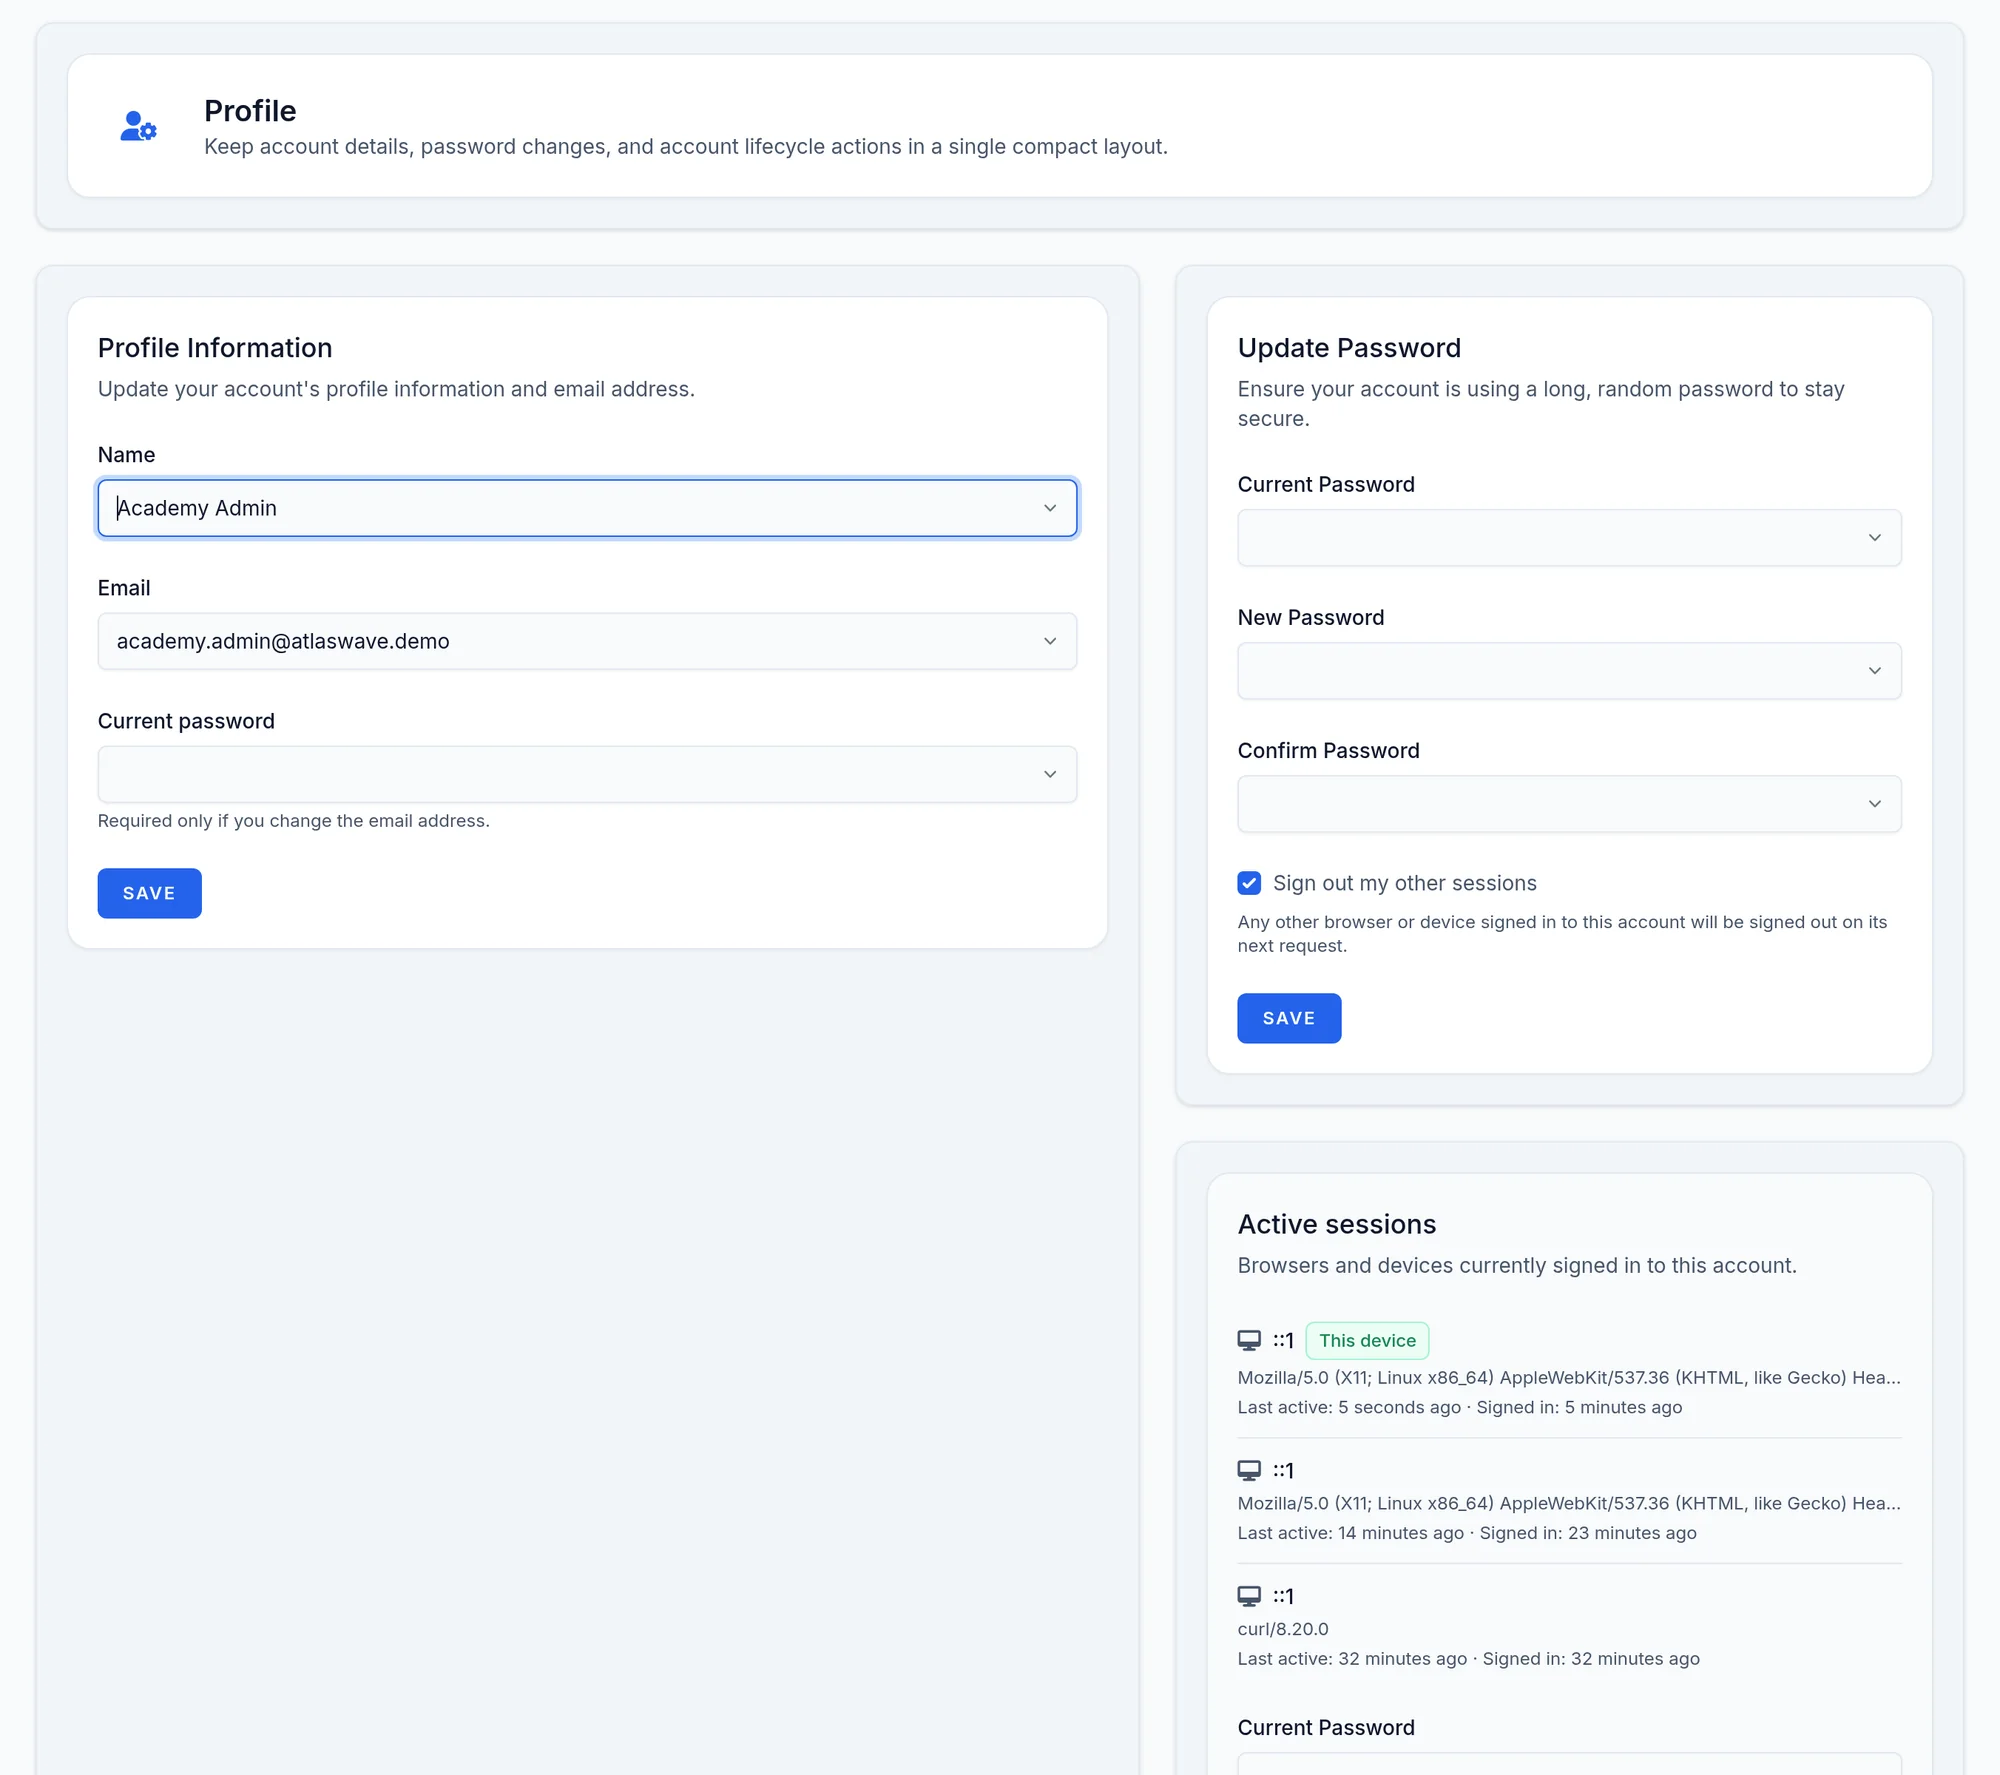Click Last active: 5 seconds ago text
This screenshot has height=1775, width=2000.
[1349, 1407]
